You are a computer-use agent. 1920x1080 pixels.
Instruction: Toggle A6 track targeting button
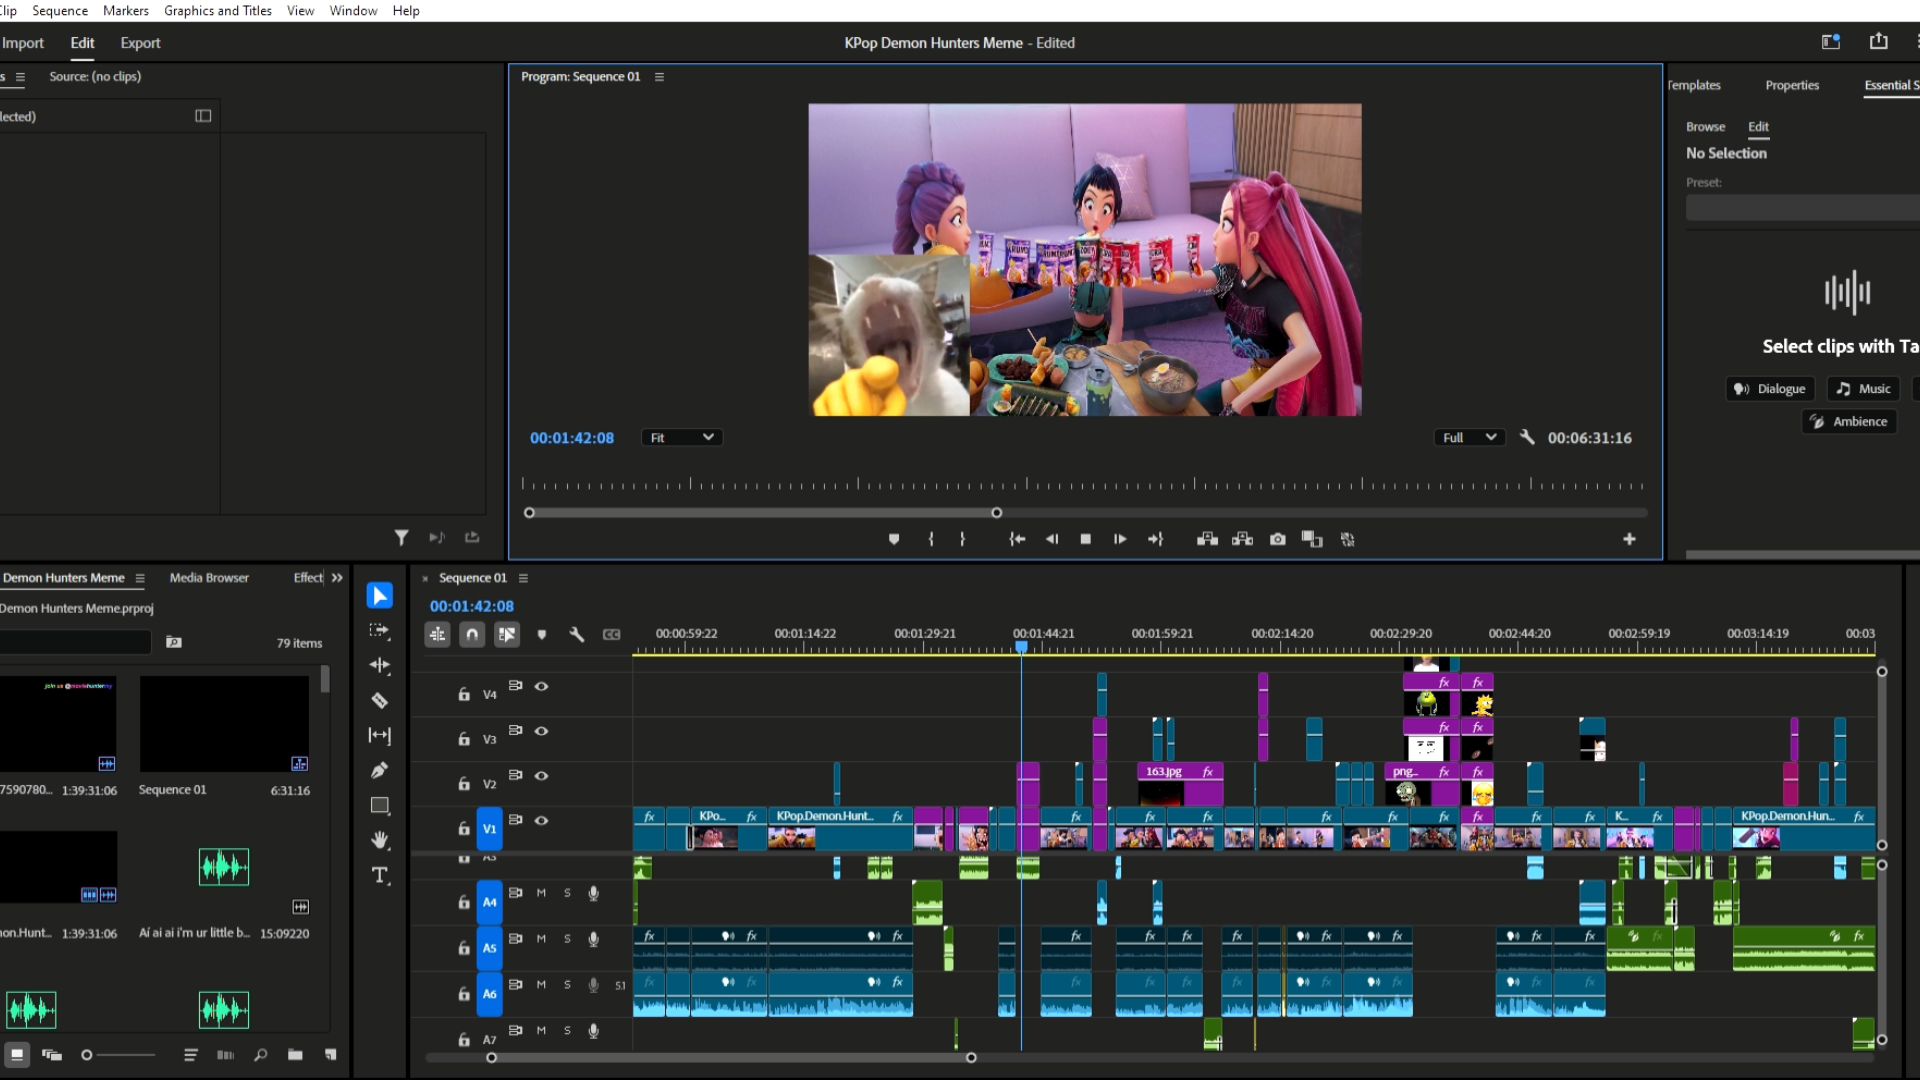coord(489,993)
